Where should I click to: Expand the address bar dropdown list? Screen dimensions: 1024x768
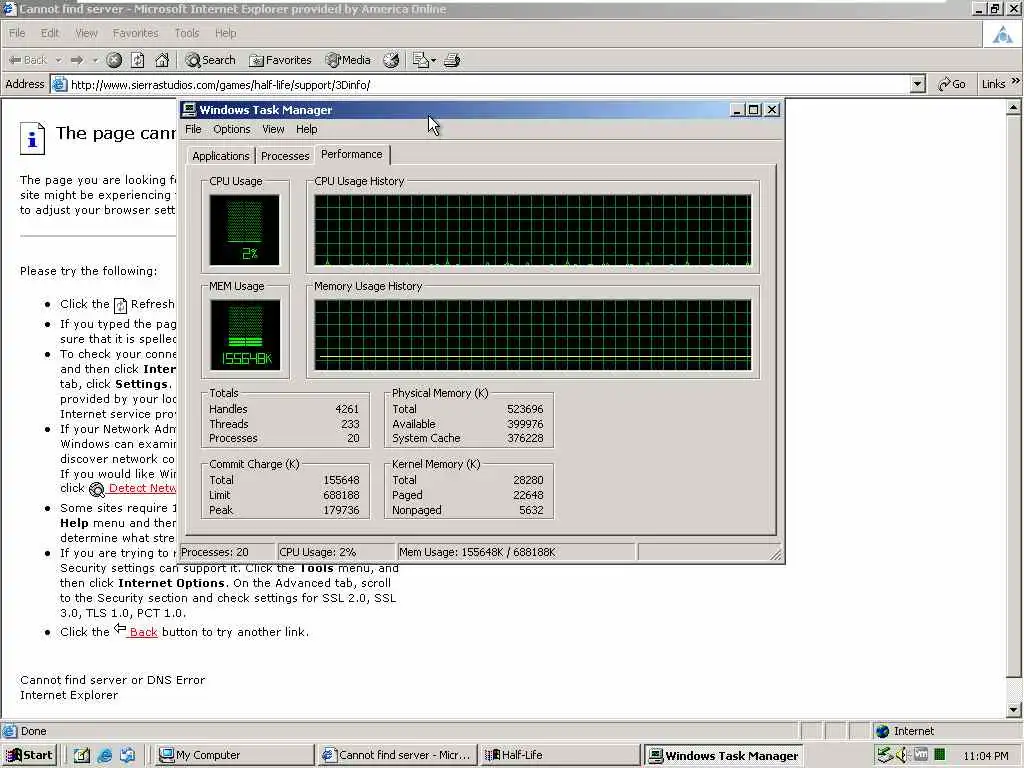pos(918,84)
